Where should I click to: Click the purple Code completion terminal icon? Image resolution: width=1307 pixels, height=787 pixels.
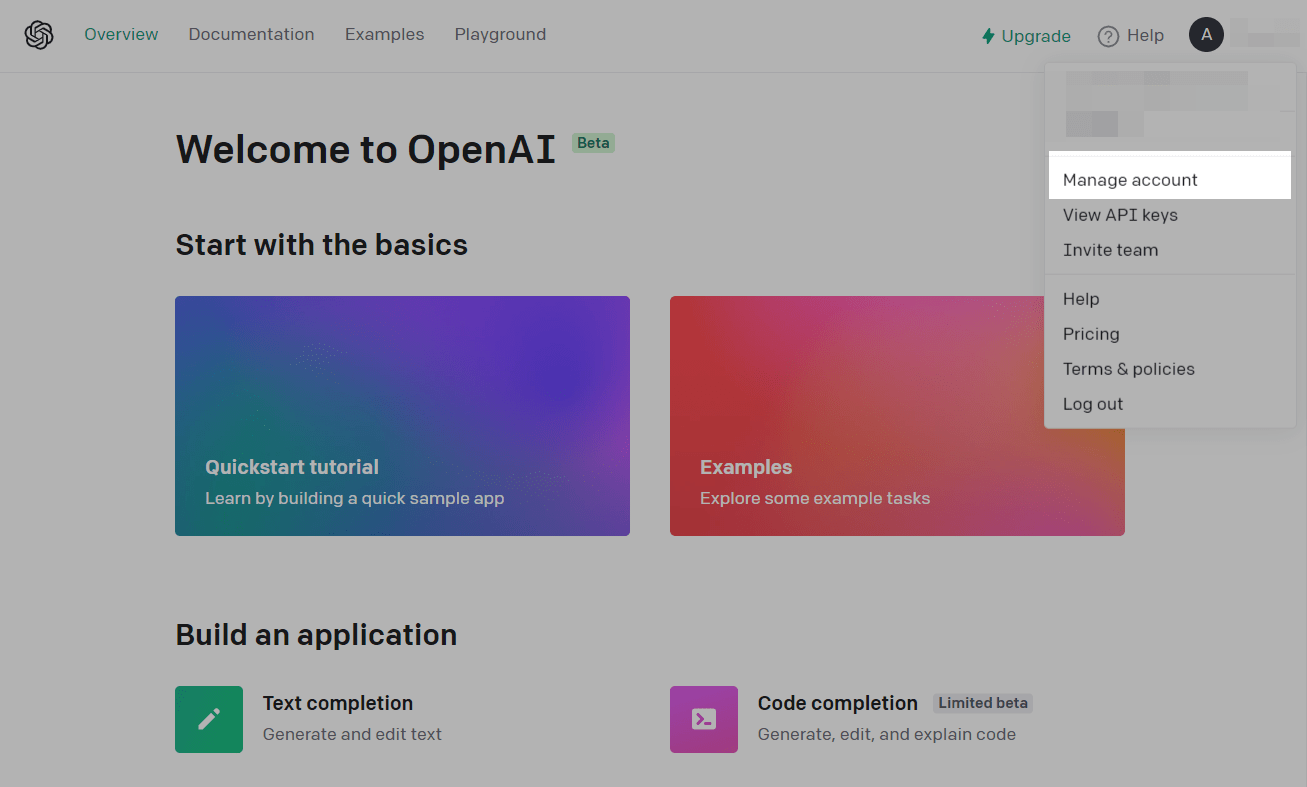click(x=704, y=719)
